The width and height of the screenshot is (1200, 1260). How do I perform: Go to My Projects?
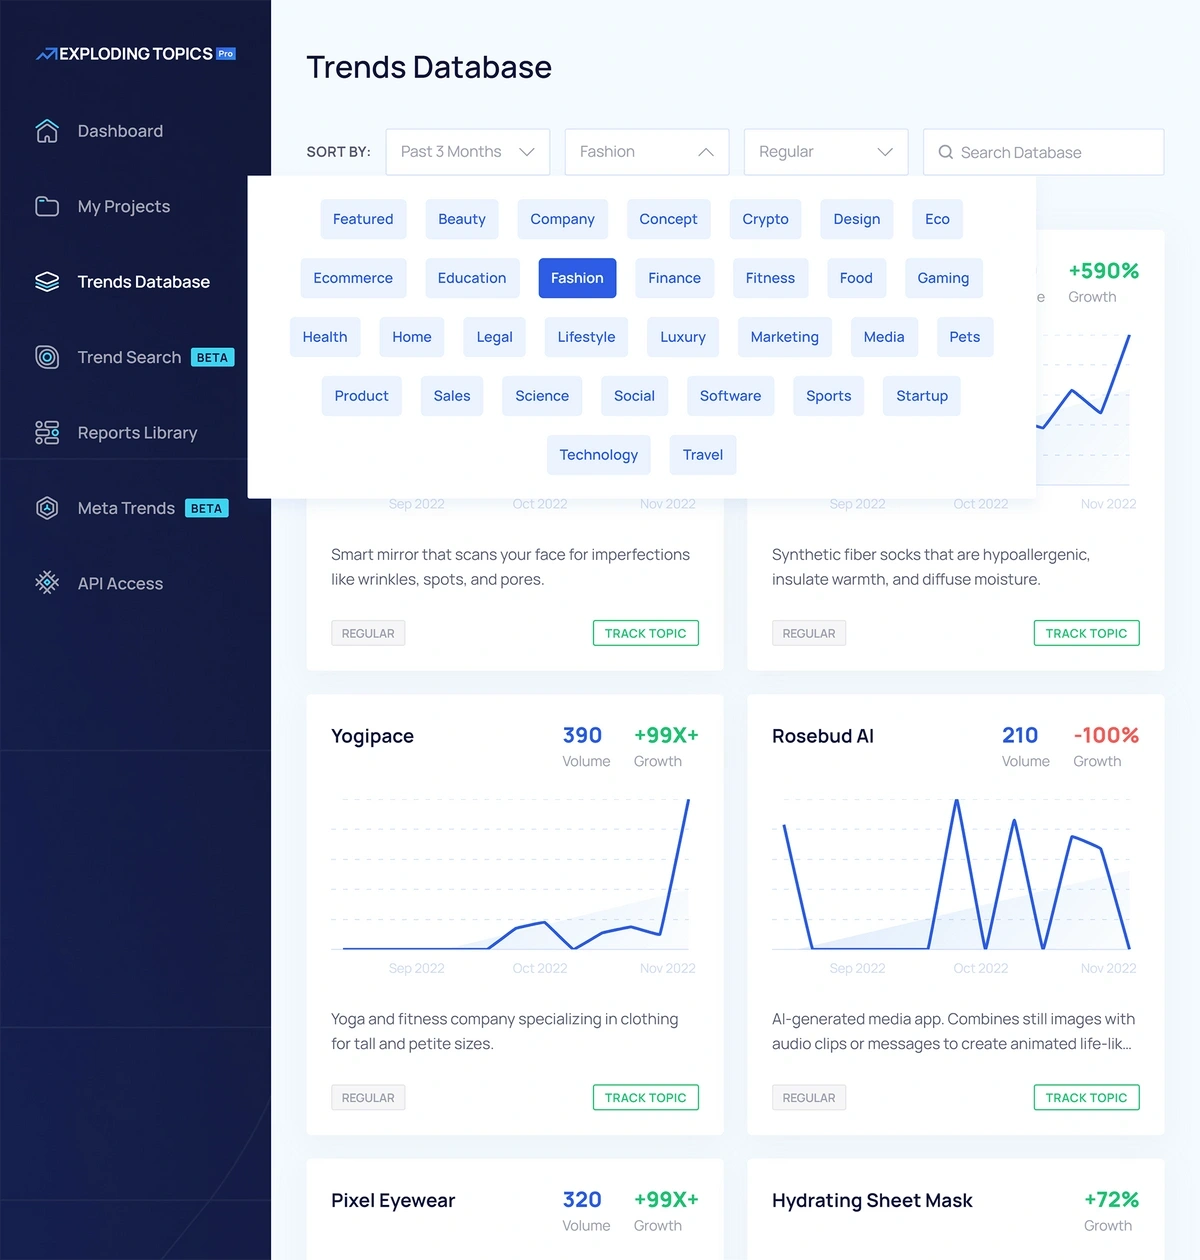coord(124,206)
